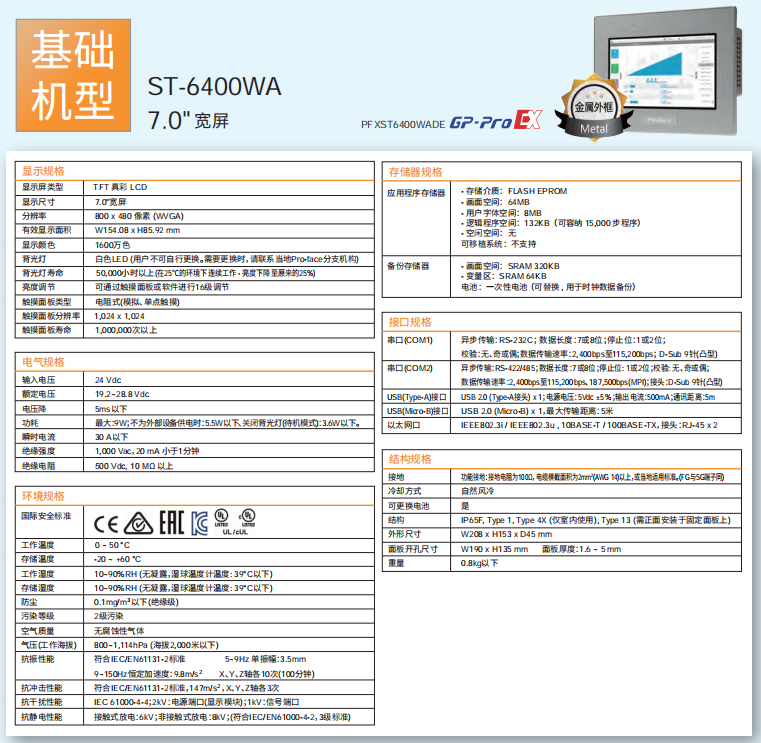
Task: Click the 环境规格 section header
Action: (43, 496)
